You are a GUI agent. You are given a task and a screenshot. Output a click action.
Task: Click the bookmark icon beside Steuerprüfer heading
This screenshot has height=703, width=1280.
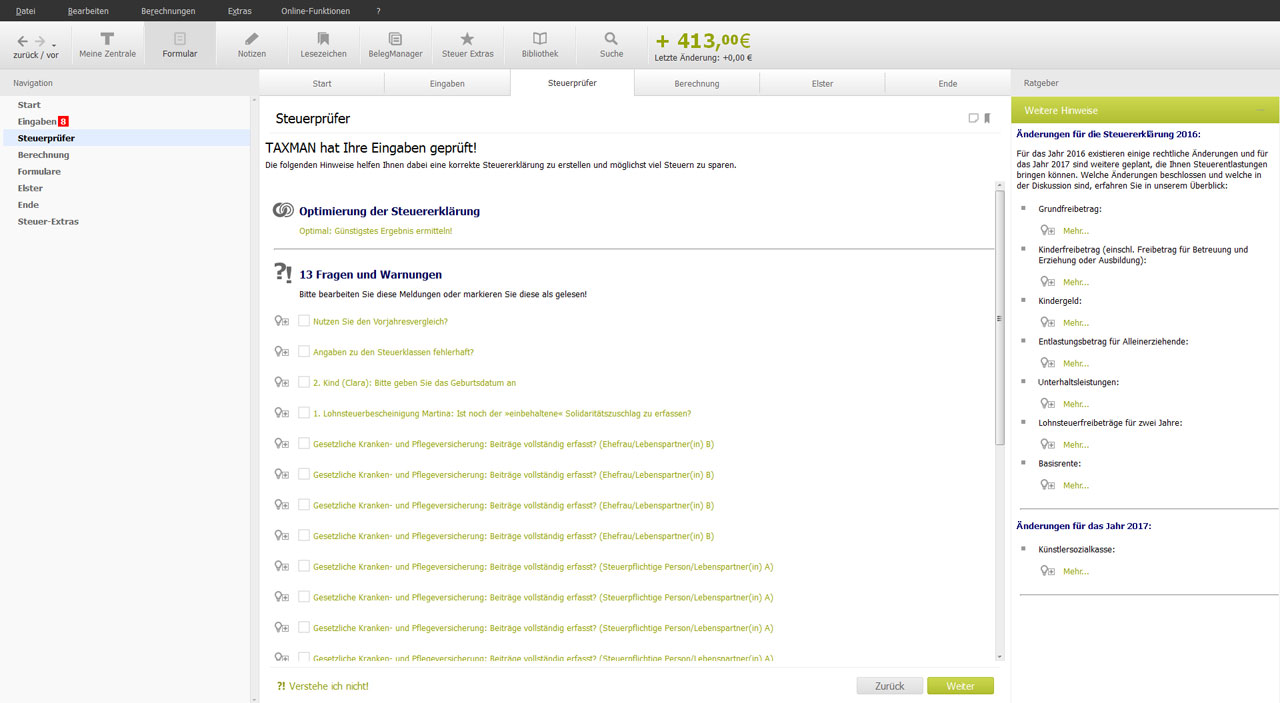coord(987,118)
